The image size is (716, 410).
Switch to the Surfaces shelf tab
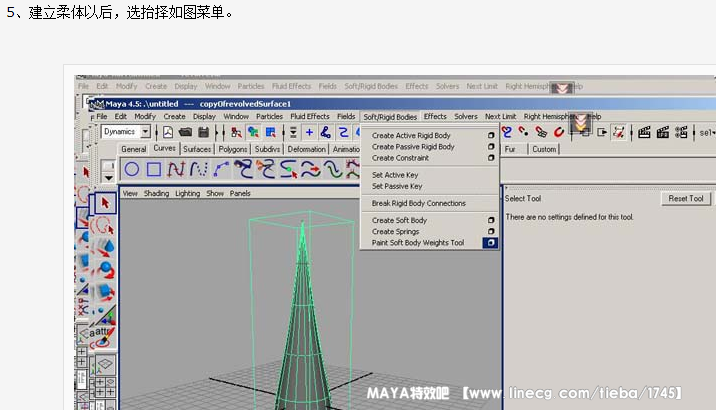(197, 149)
